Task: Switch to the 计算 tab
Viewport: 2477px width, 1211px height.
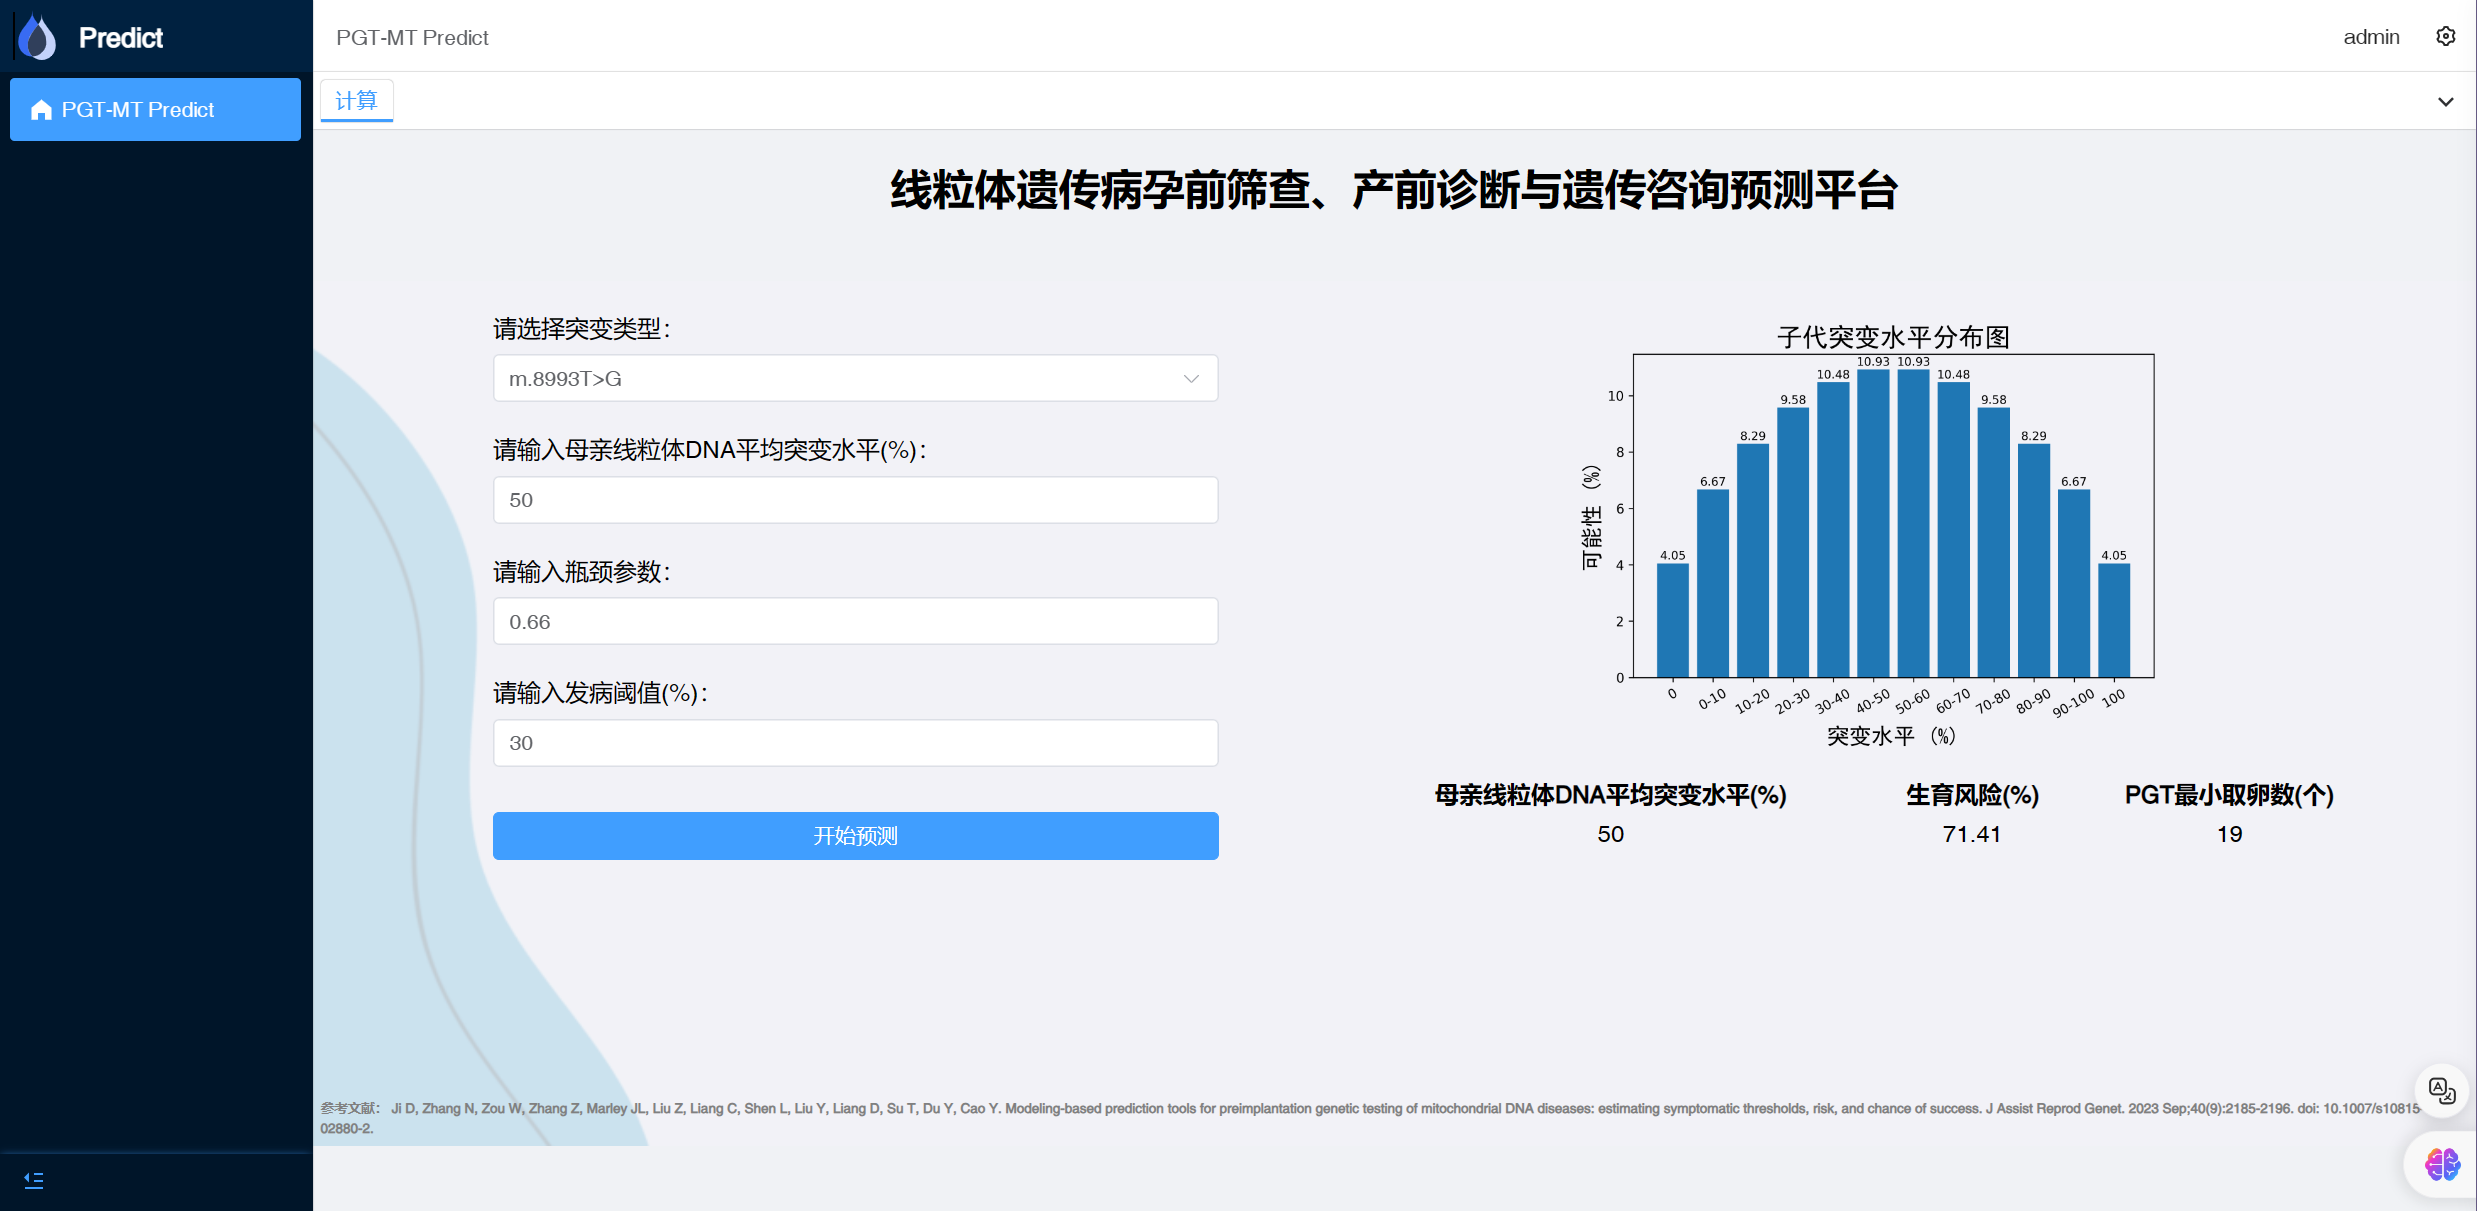Action: coord(357,101)
